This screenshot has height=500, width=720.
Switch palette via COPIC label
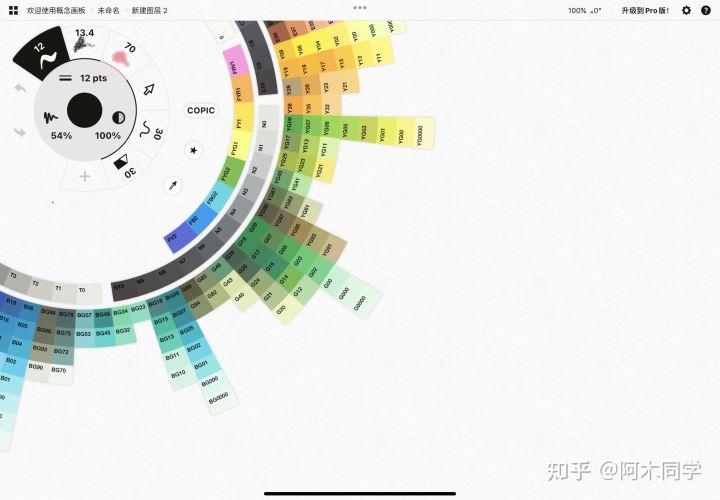(x=201, y=110)
